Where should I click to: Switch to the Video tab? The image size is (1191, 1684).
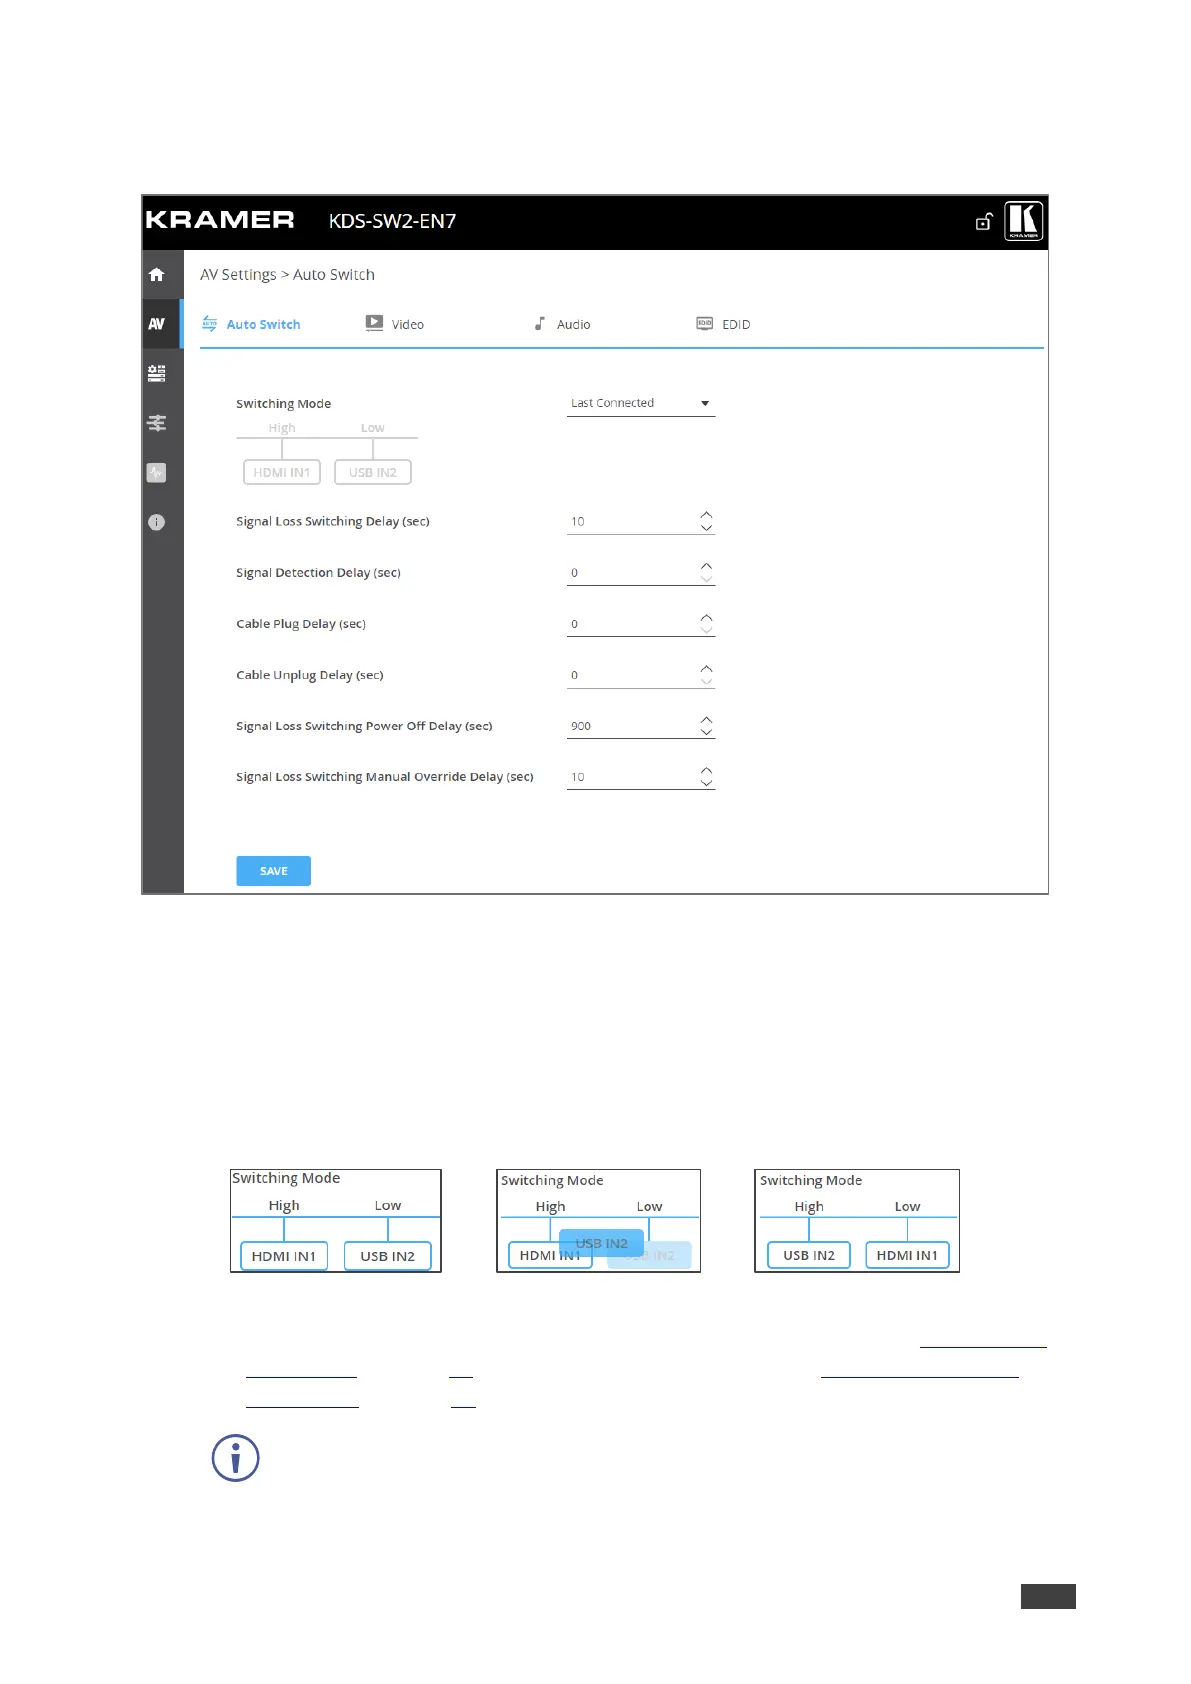pyautogui.click(x=395, y=324)
